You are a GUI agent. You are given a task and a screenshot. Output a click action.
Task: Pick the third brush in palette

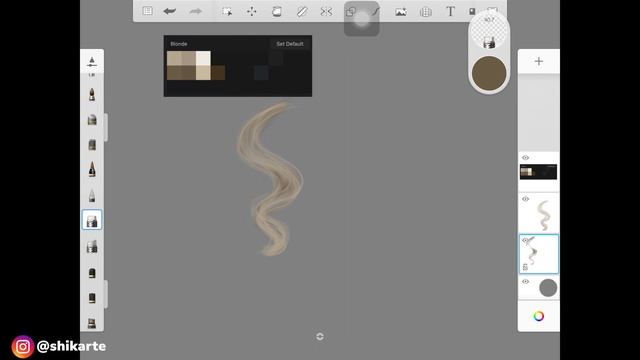click(92, 144)
